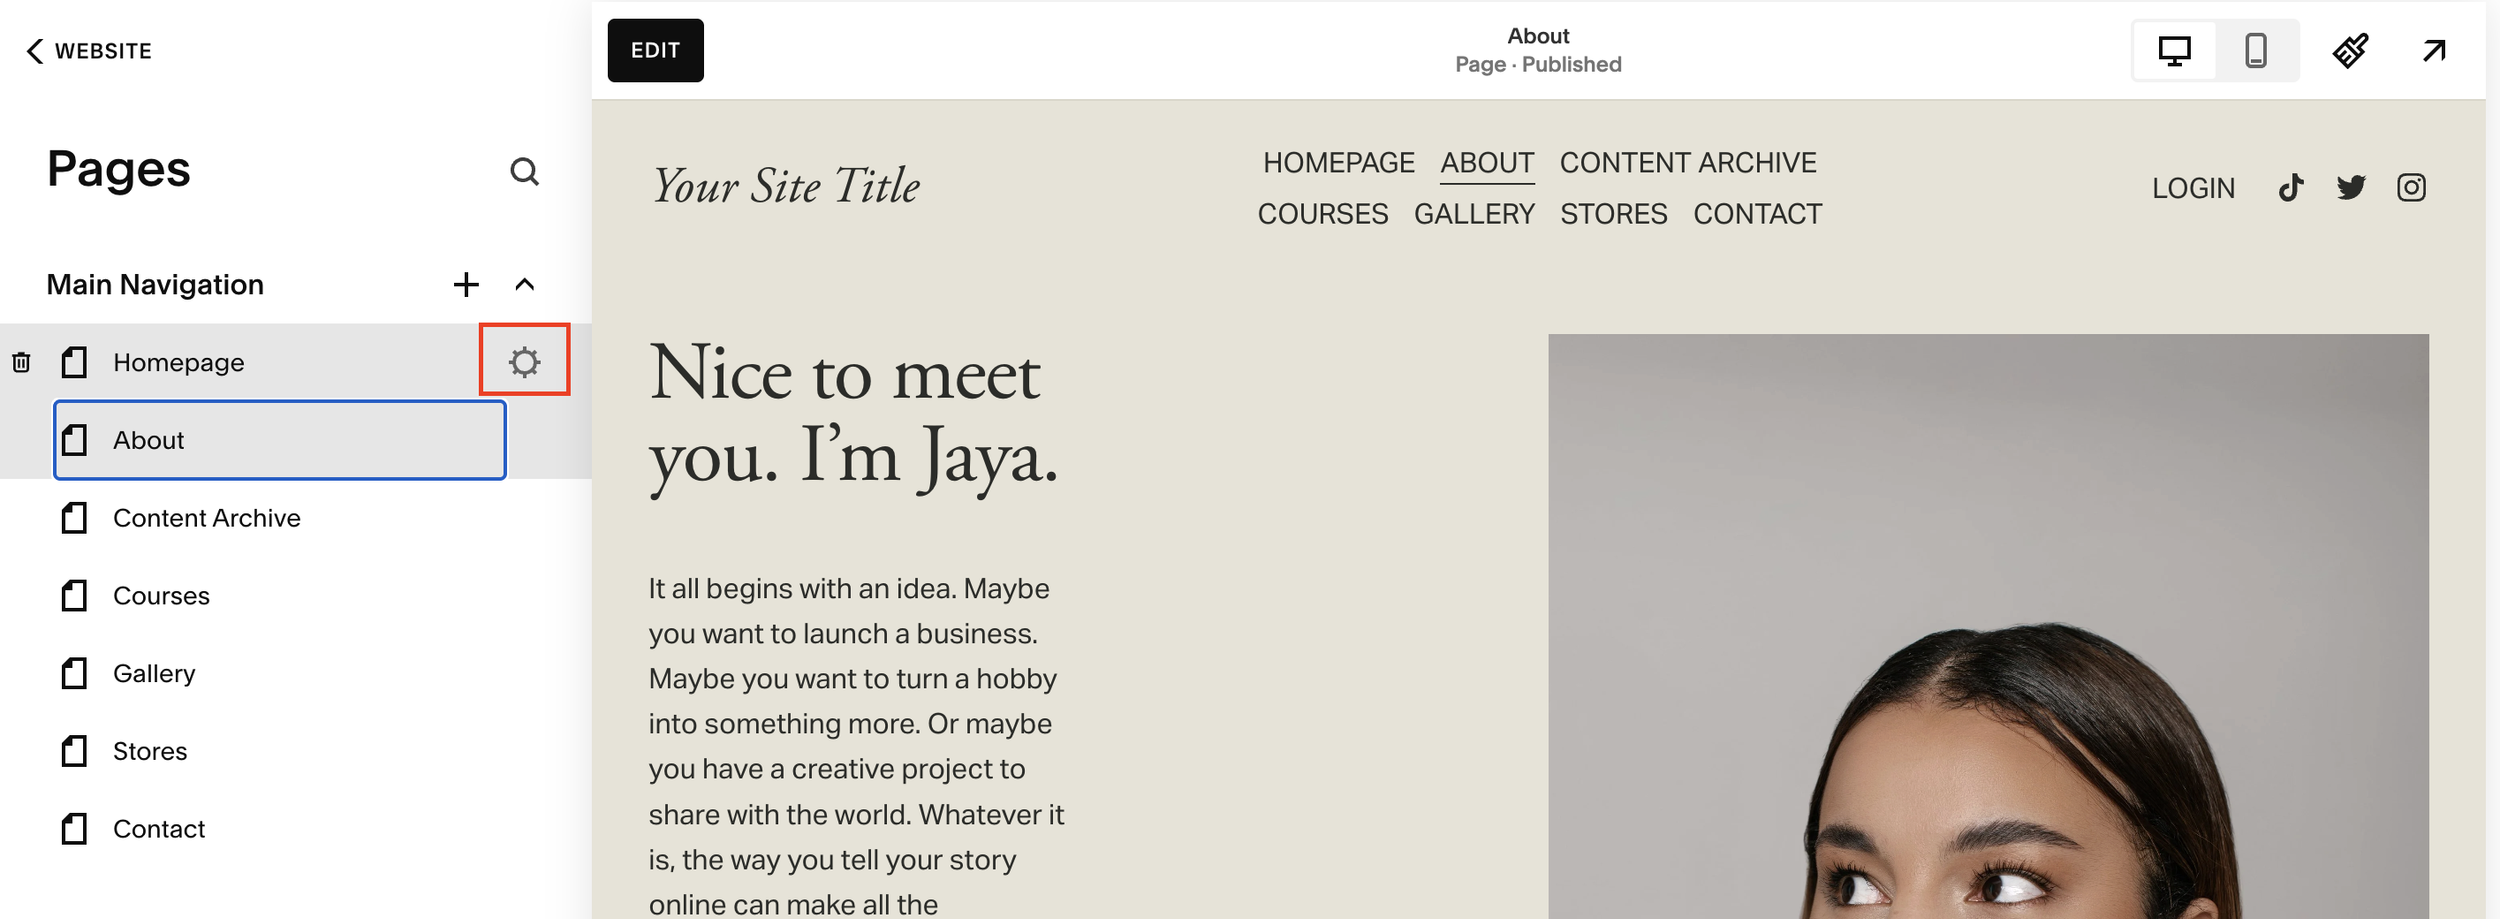Viewport: 2500px width, 919px height.
Task: Open CONTENT ARCHIVE in header nav
Action: pos(1688,163)
